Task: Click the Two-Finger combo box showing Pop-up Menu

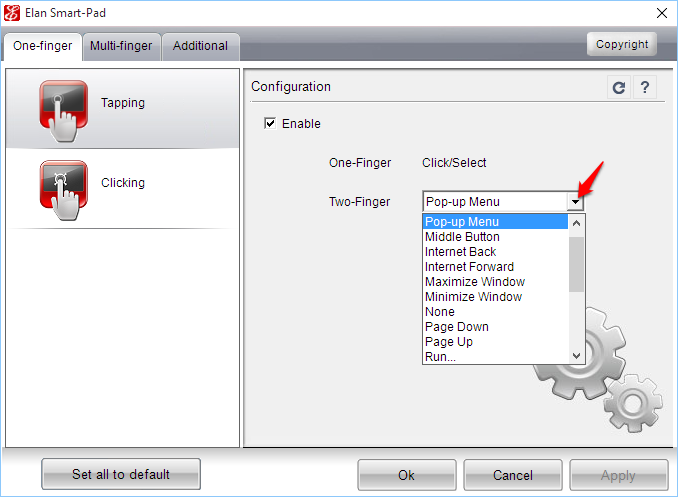Action: tap(503, 202)
